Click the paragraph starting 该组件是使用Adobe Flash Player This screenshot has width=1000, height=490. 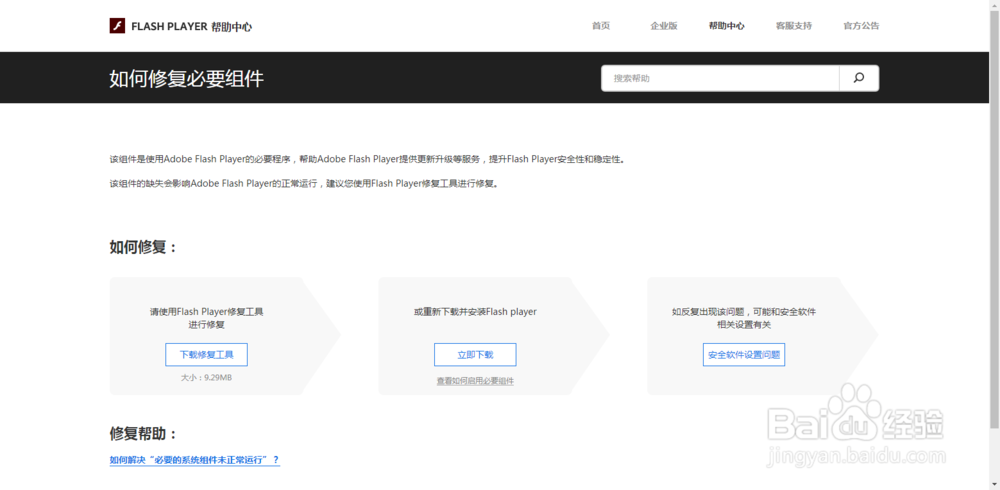[367, 160]
